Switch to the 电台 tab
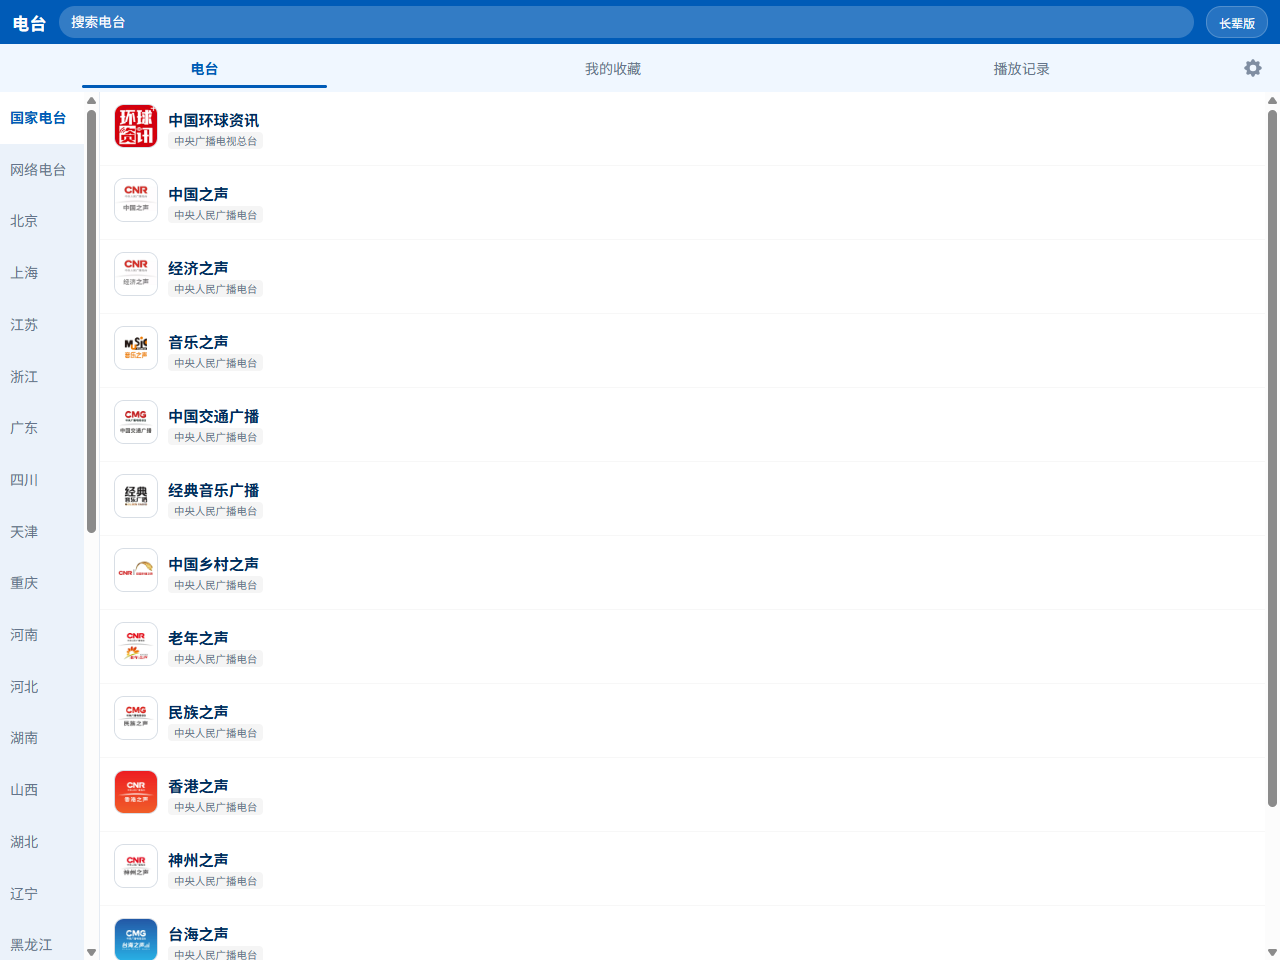1280x960 pixels. 204,69
